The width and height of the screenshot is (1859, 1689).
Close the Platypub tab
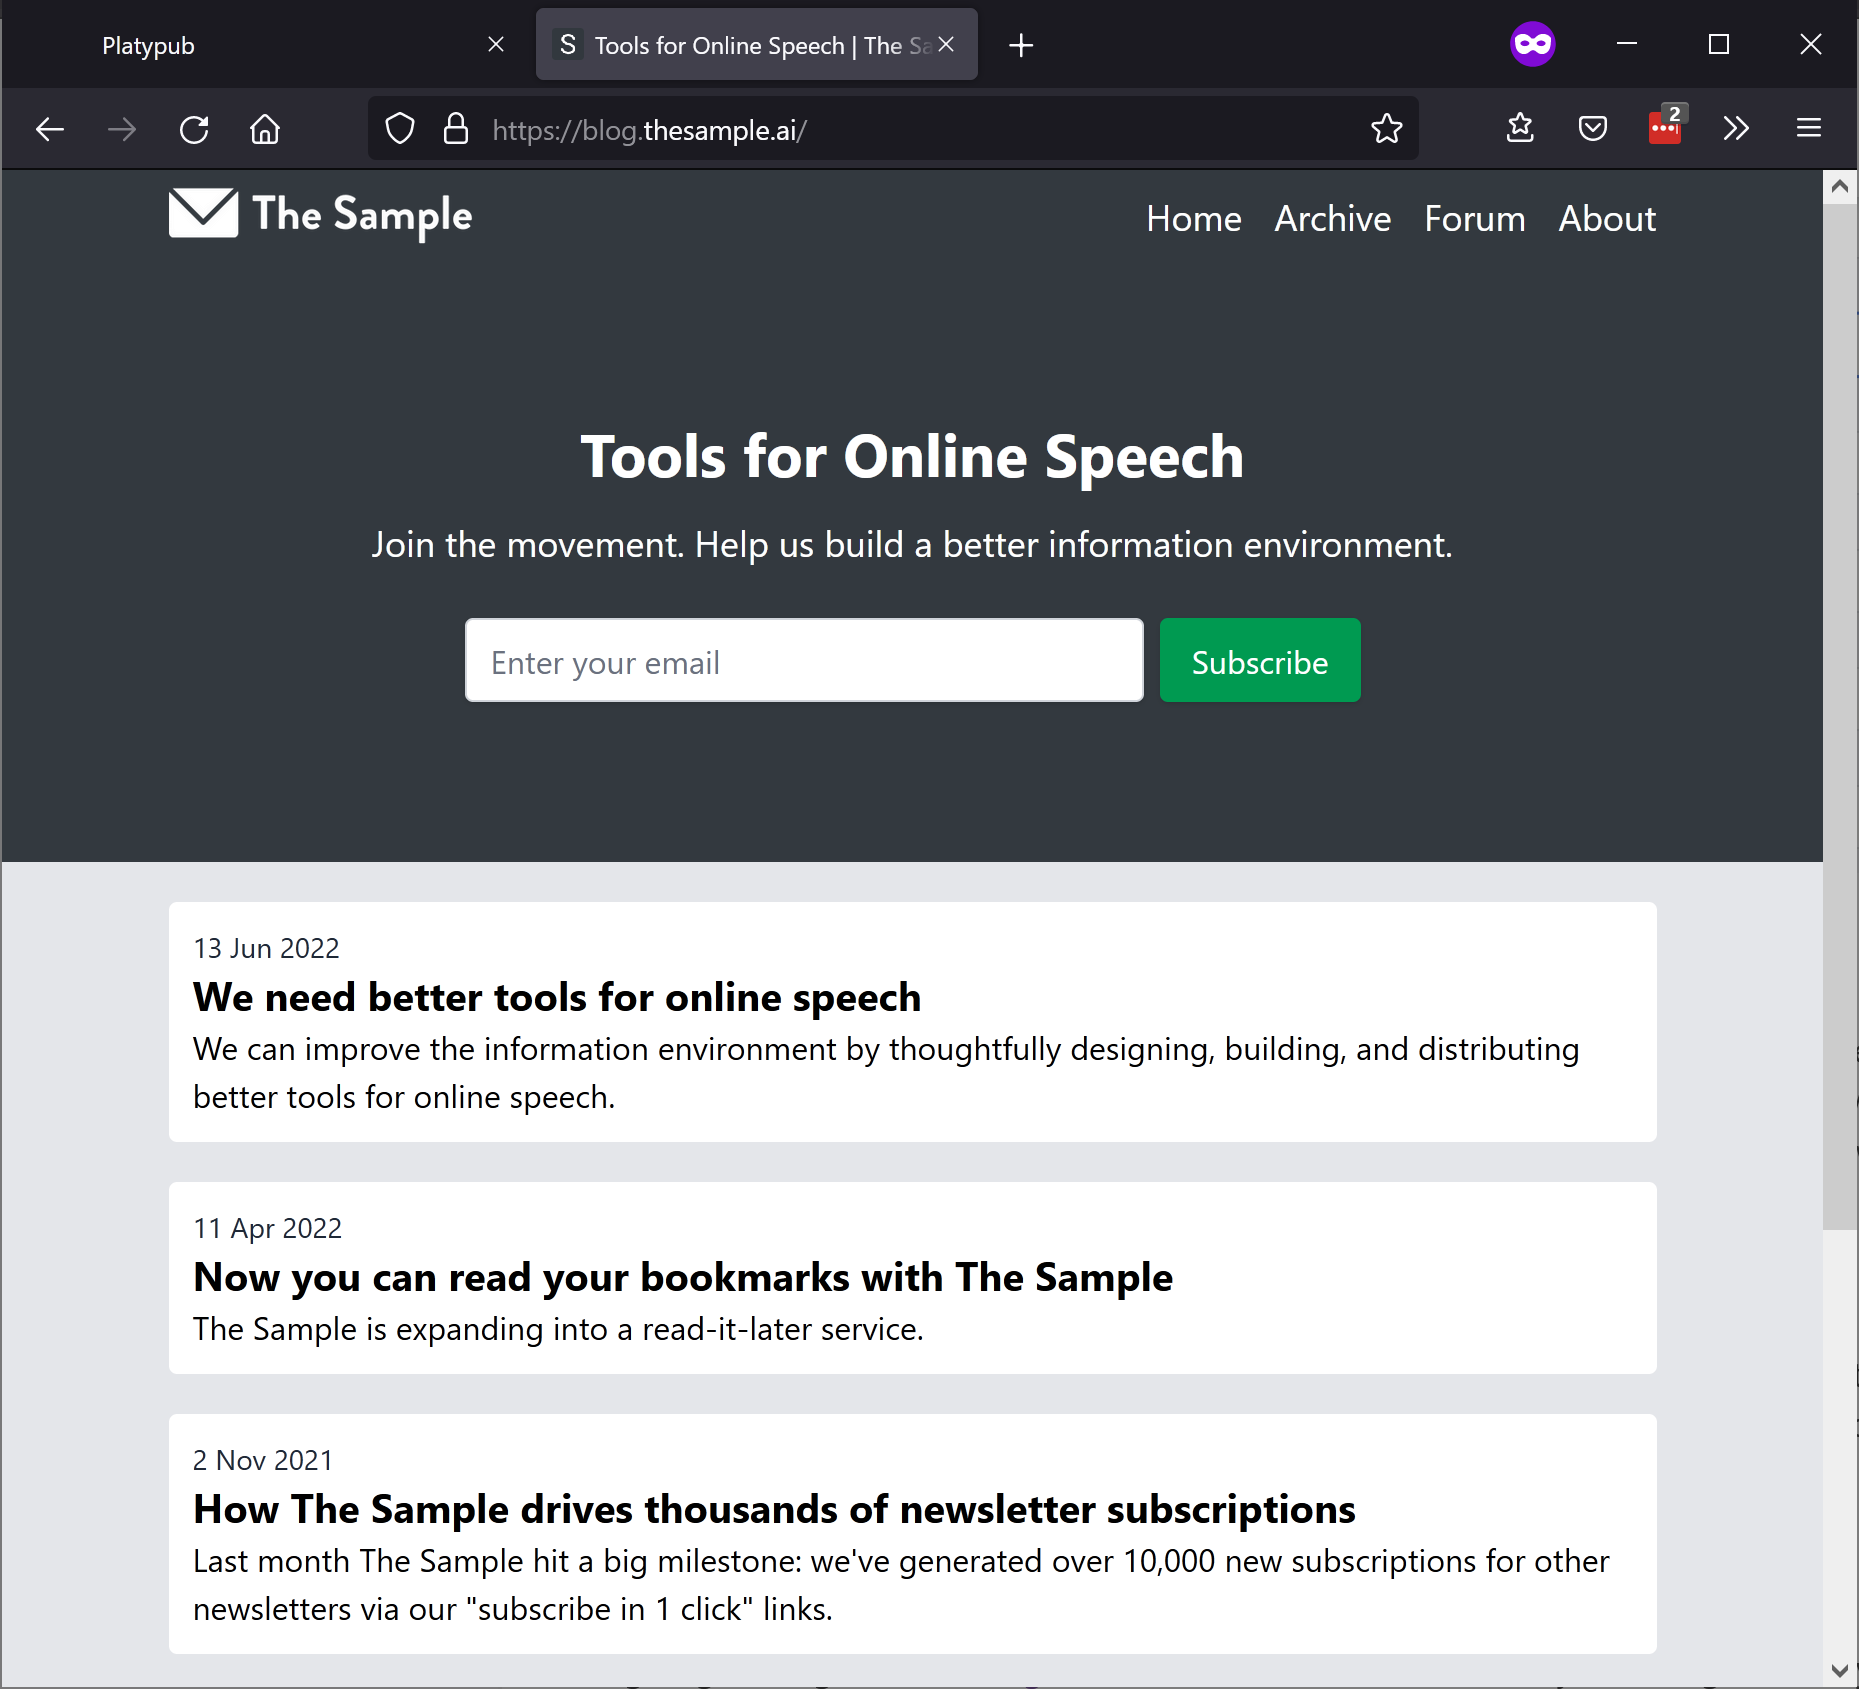(496, 44)
